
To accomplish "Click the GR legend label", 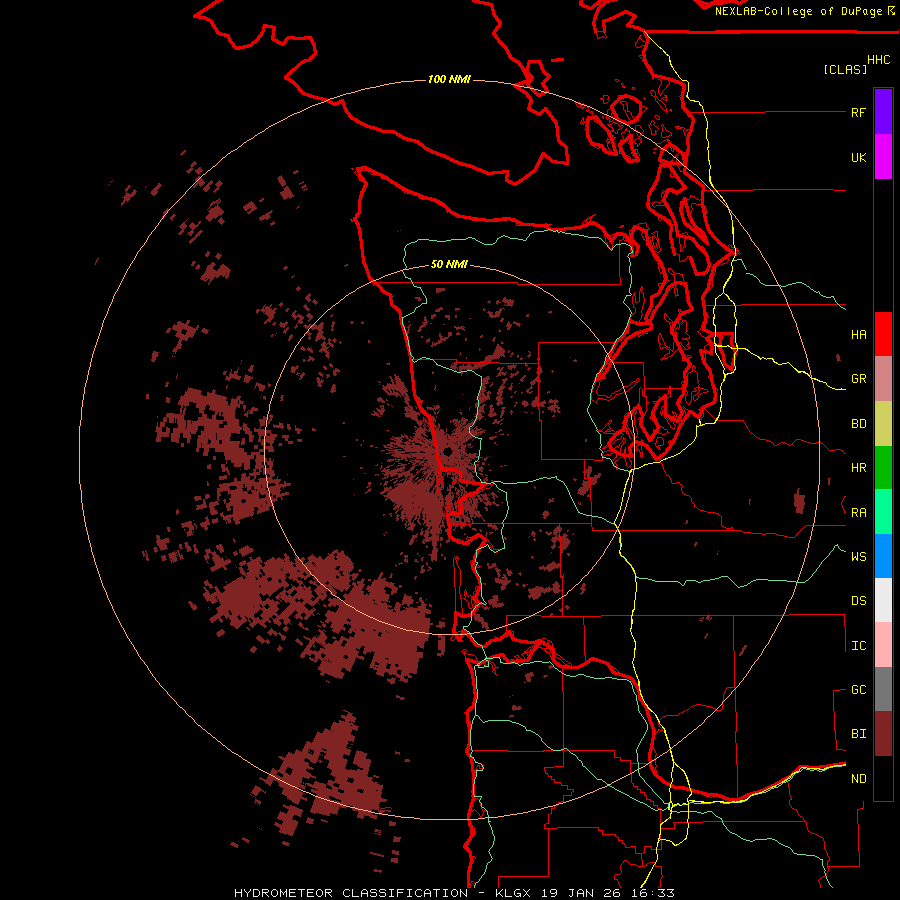I will click(858, 379).
